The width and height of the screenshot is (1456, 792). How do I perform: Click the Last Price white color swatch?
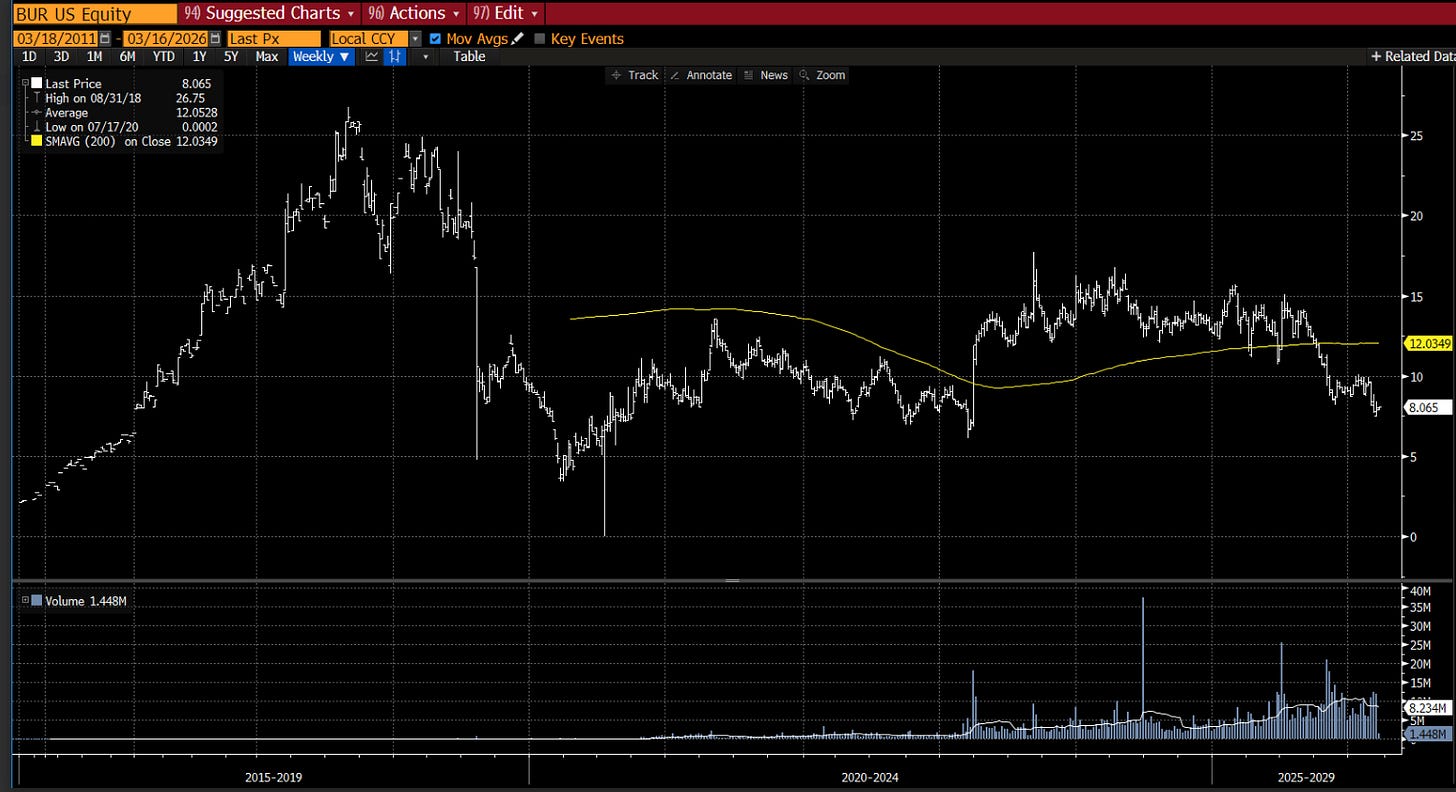(x=37, y=84)
